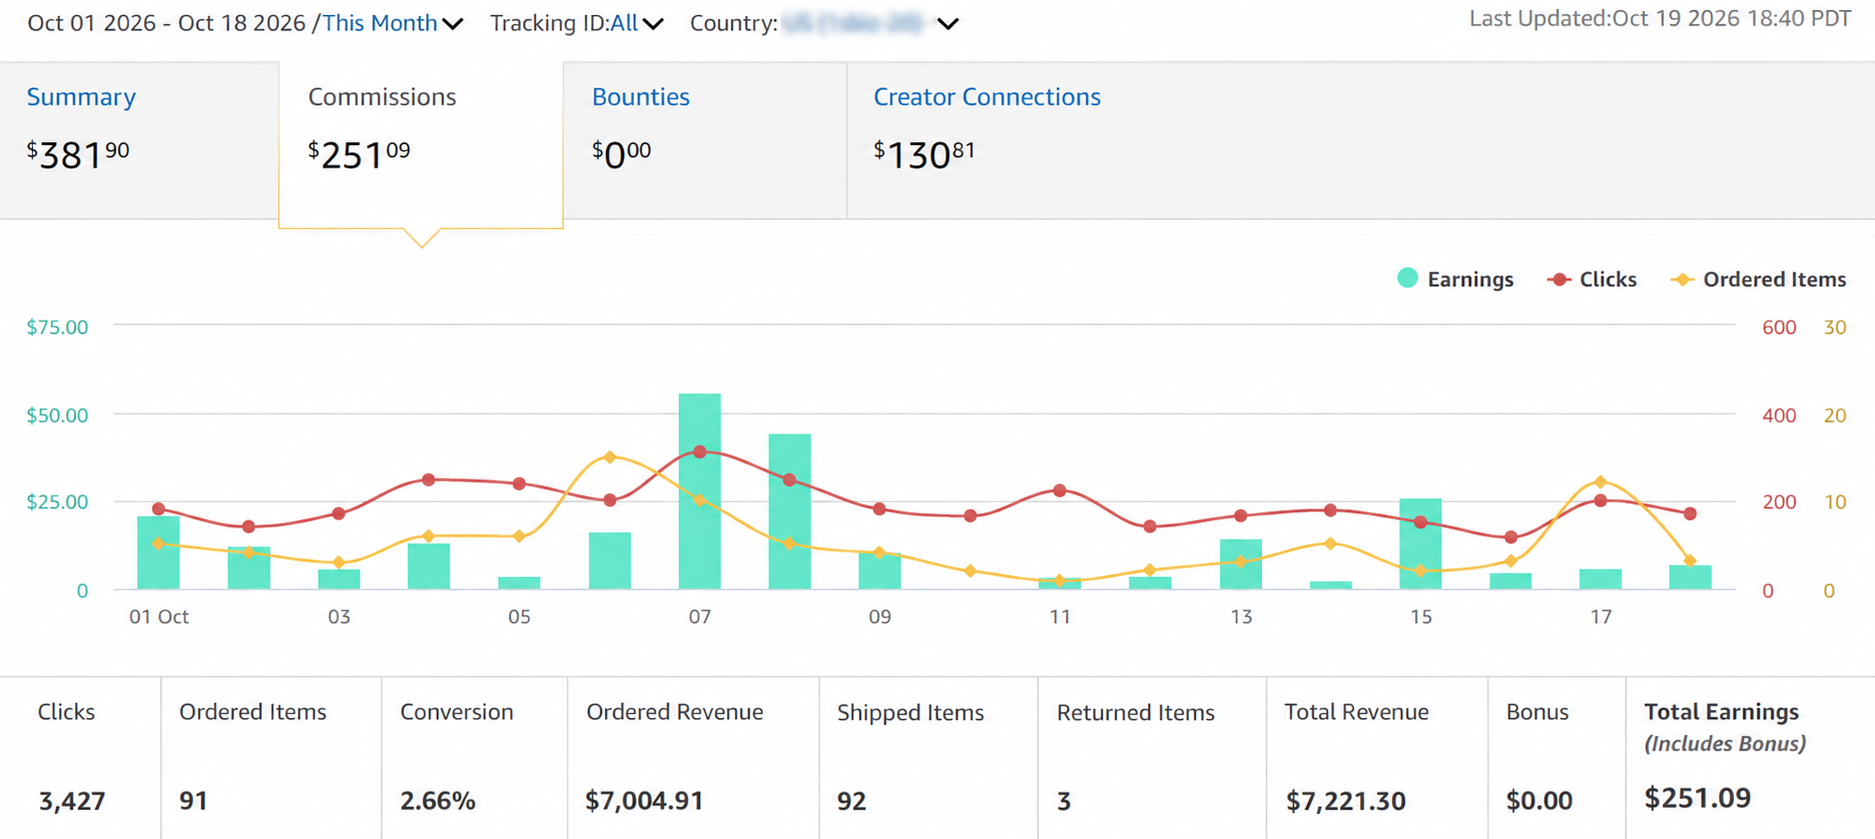Click the Clicks red legend marker
The image size is (1875, 839).
click(x=1559, y=279)
